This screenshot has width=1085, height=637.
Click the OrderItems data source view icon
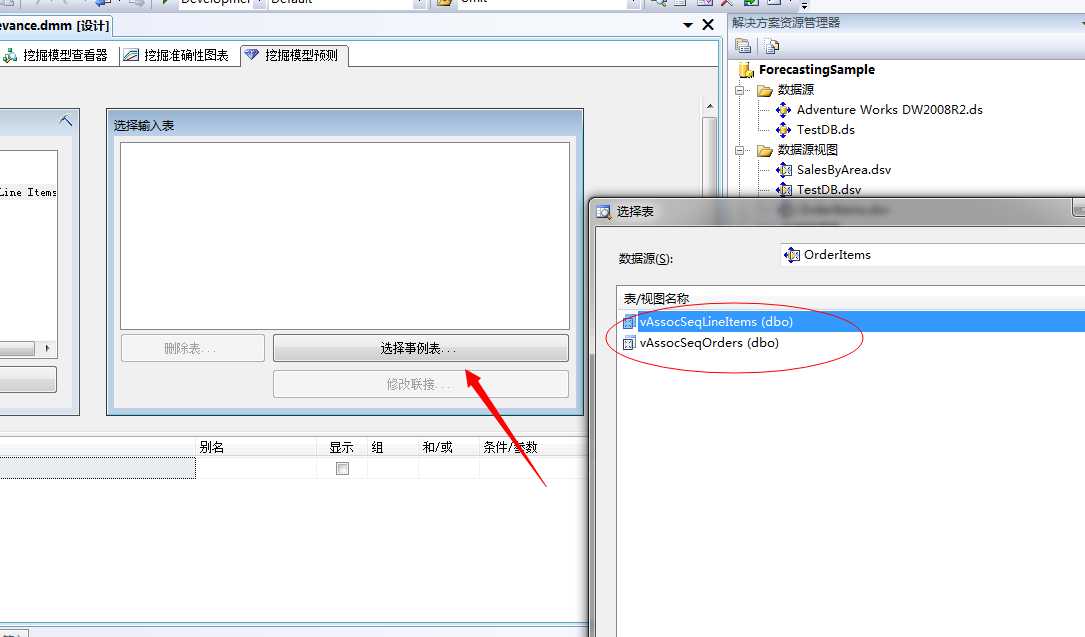coord(792,255)
